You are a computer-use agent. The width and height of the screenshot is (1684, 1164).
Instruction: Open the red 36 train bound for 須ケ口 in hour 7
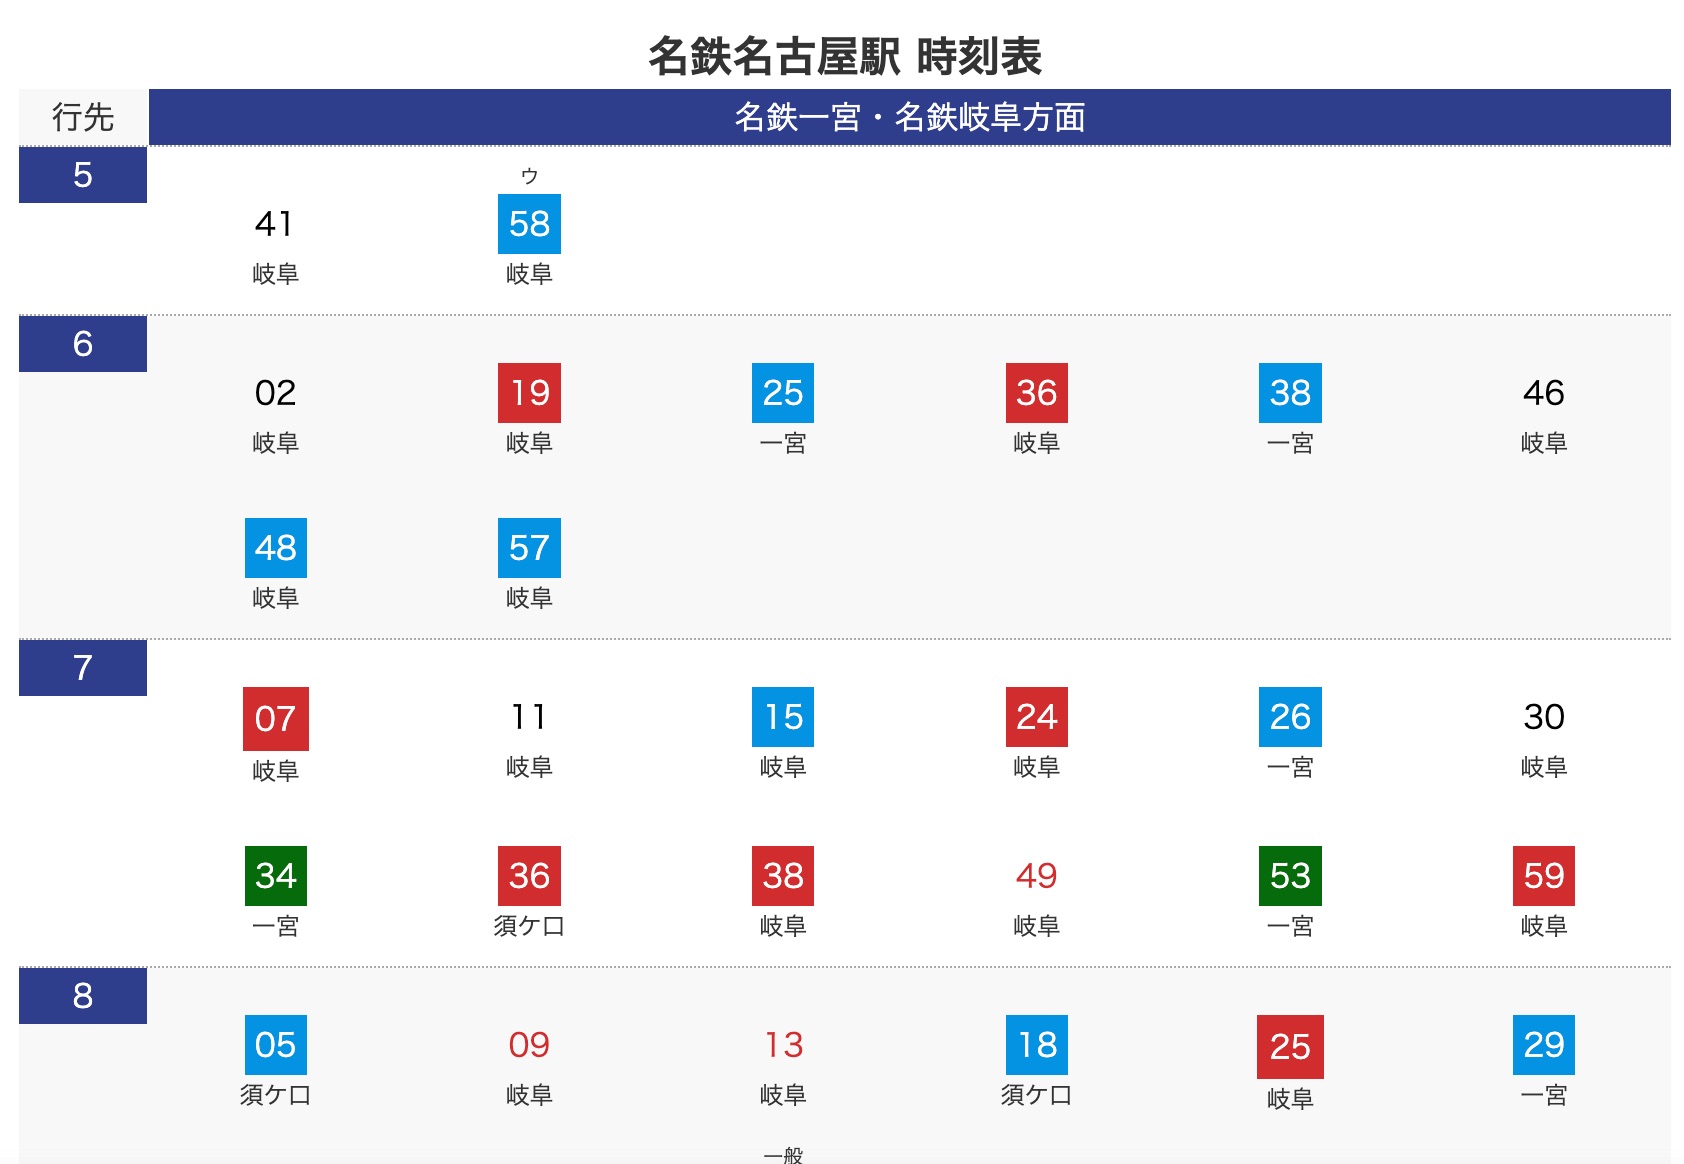pos(529,876)
